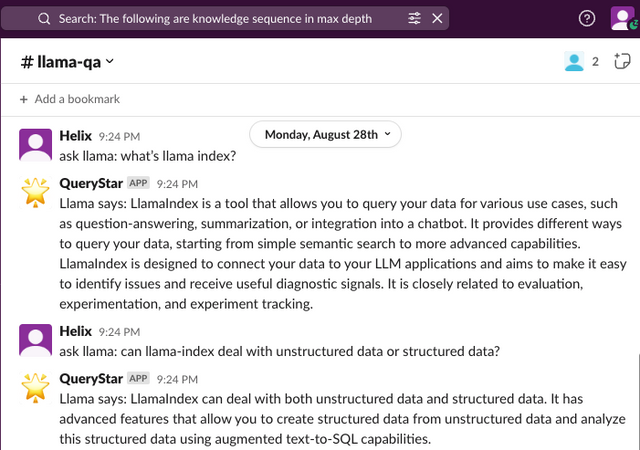Click QueryStar's name on the last reply
Viewport: 640px width, 450px height.
tap(91, 379)
